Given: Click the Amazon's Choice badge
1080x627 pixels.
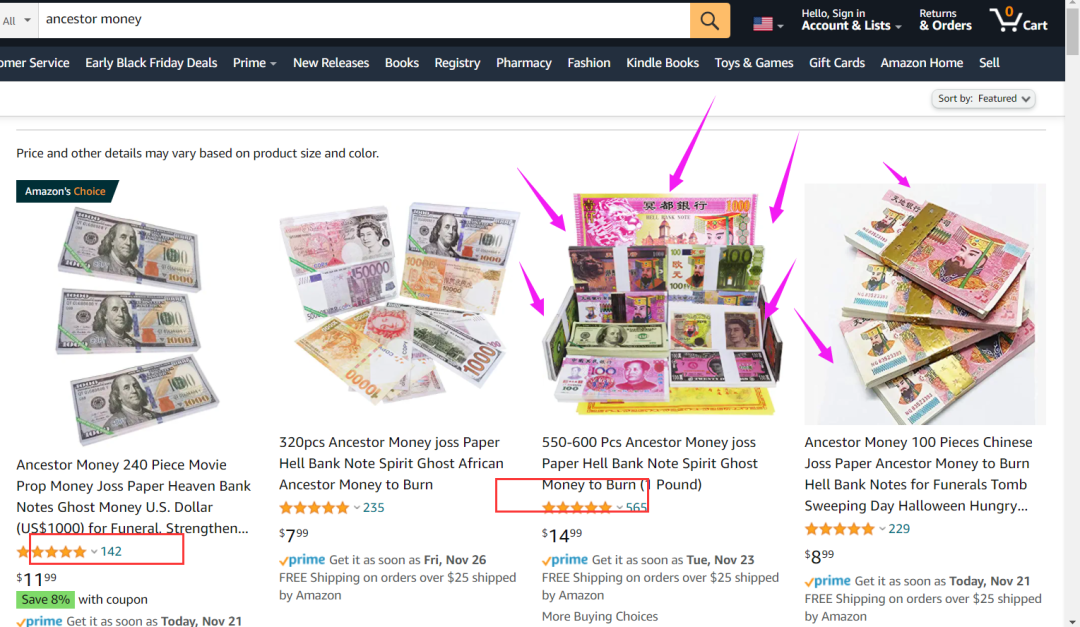Looking at the screenshot, I should (x=65, y=192).
